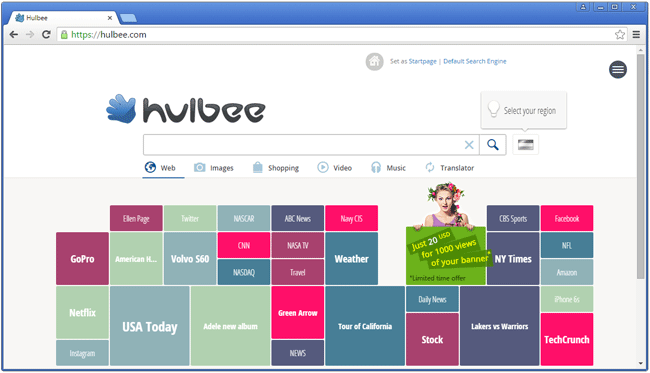Clear the search box with X
The width and height of the screenshot is (650, 373).
(x=469, y=145)
